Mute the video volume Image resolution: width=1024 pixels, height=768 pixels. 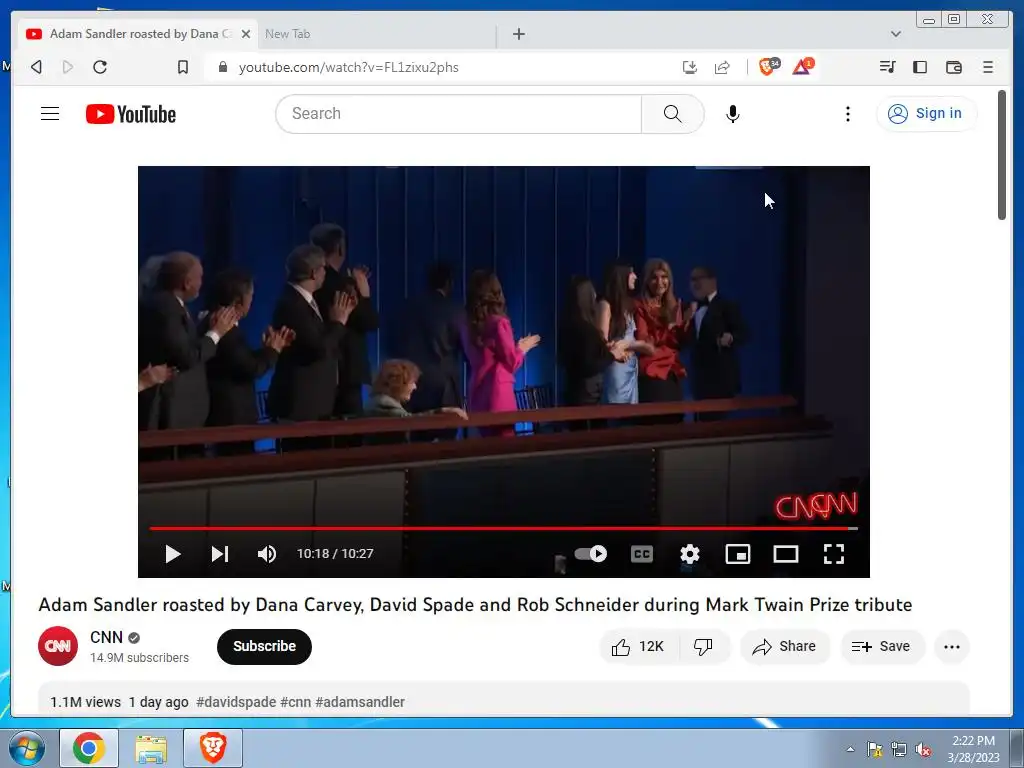click(266, 554)
